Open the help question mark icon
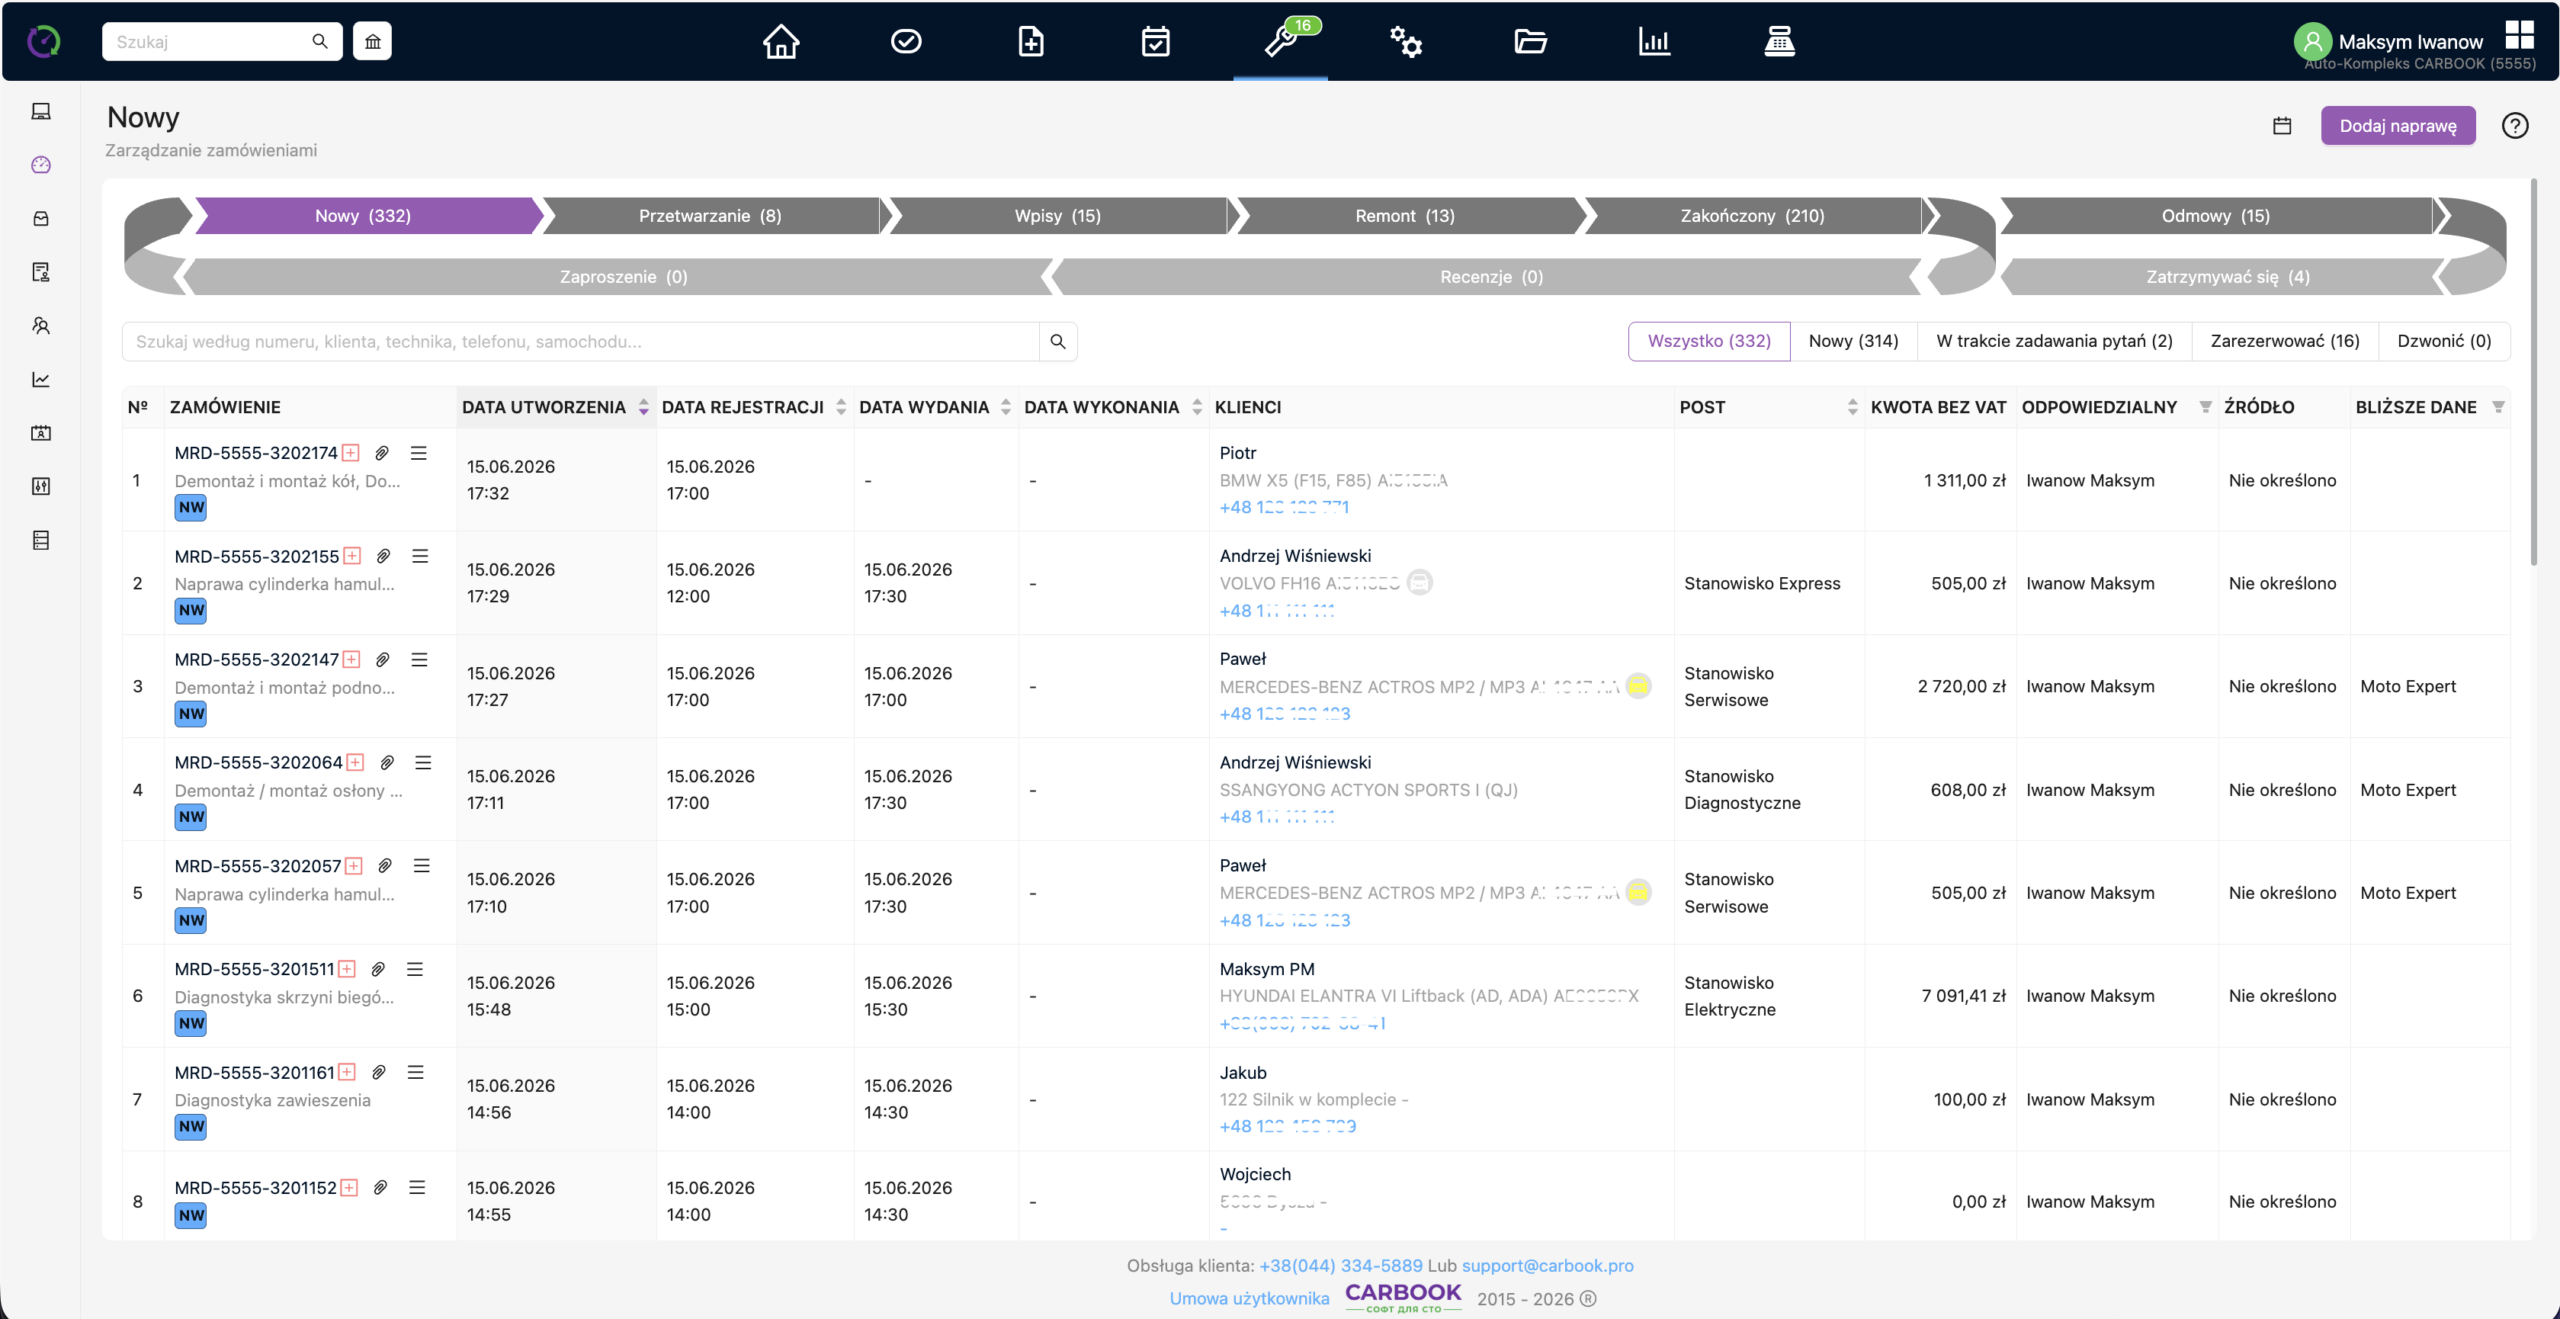The width and height of the screenshot is (2560, 1319). pyautogui.click(x=2515, y=126)
